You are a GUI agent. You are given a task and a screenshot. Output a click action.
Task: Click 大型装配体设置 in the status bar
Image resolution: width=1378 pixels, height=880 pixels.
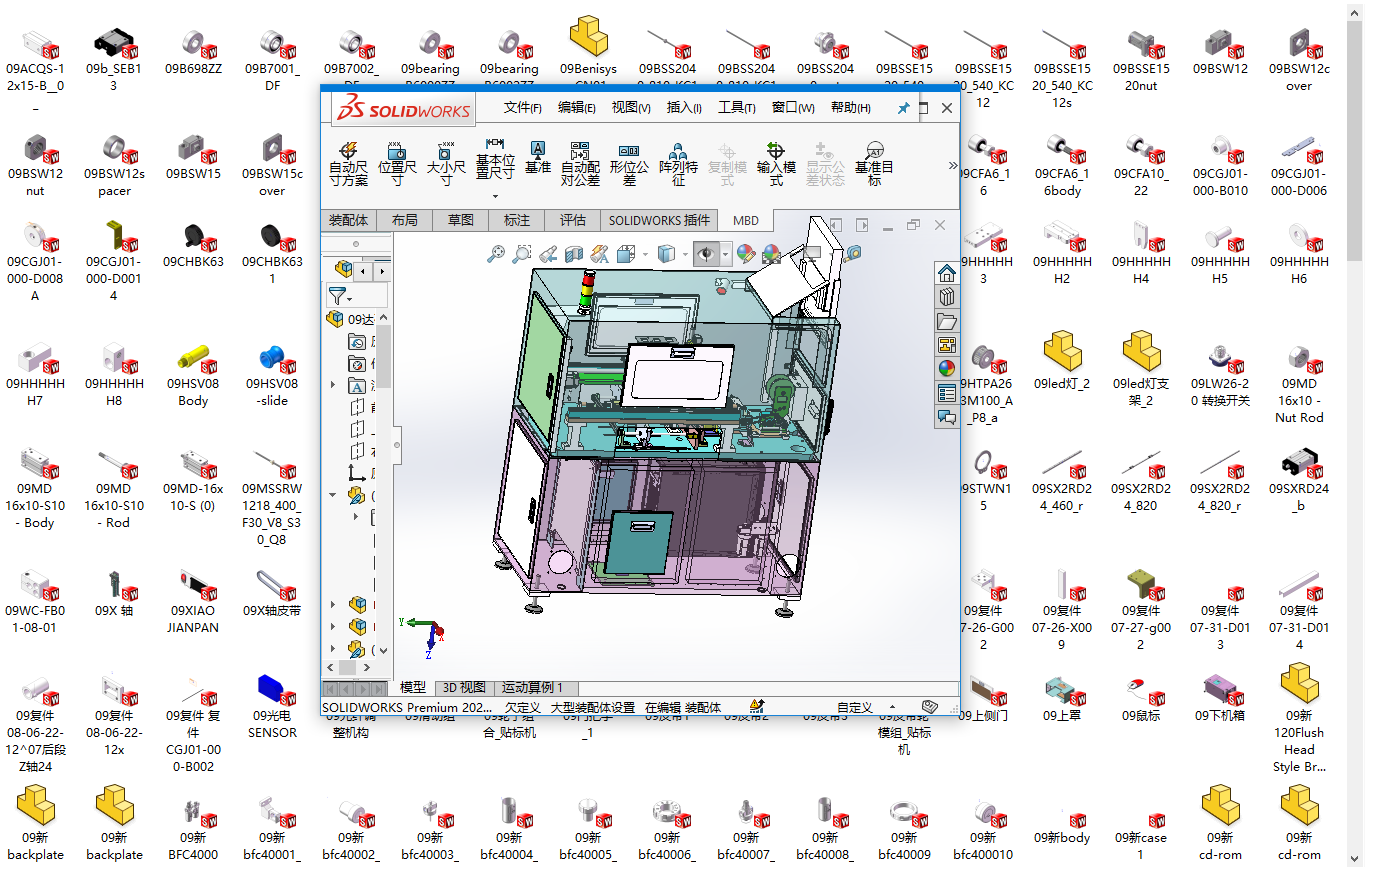click(x=592, y=707)
